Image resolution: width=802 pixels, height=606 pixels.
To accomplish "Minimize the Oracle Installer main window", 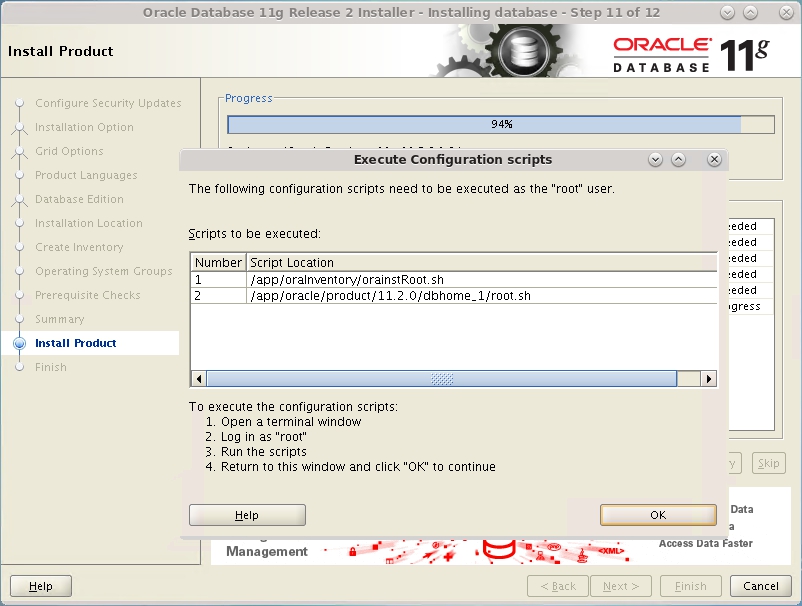I will [x=727, y=13].
